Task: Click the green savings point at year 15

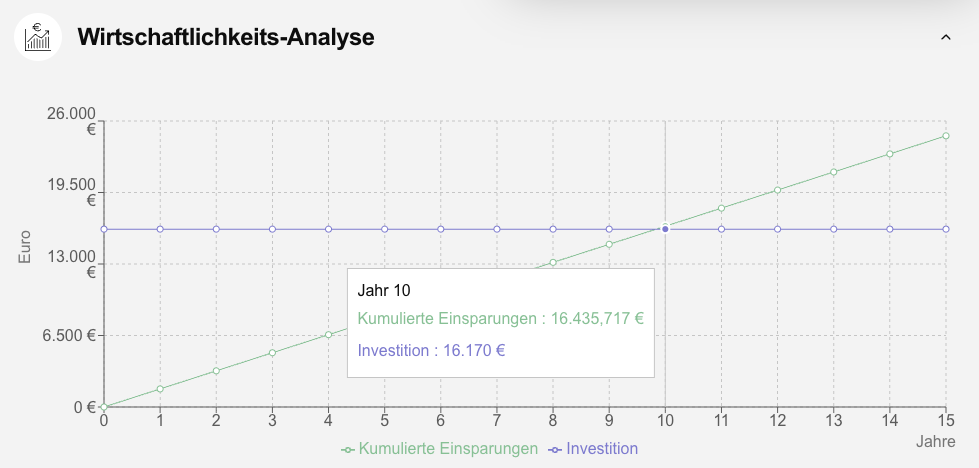Action: coord(945,136)
